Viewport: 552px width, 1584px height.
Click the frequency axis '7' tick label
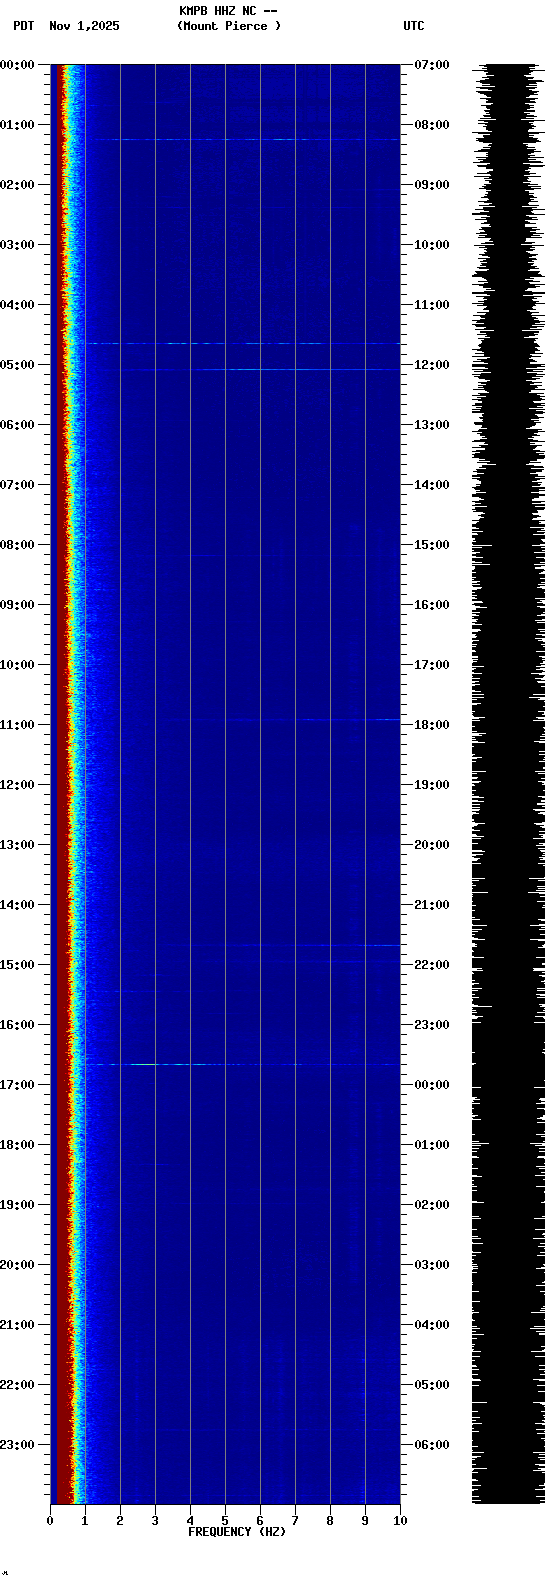click(295, 1521)
